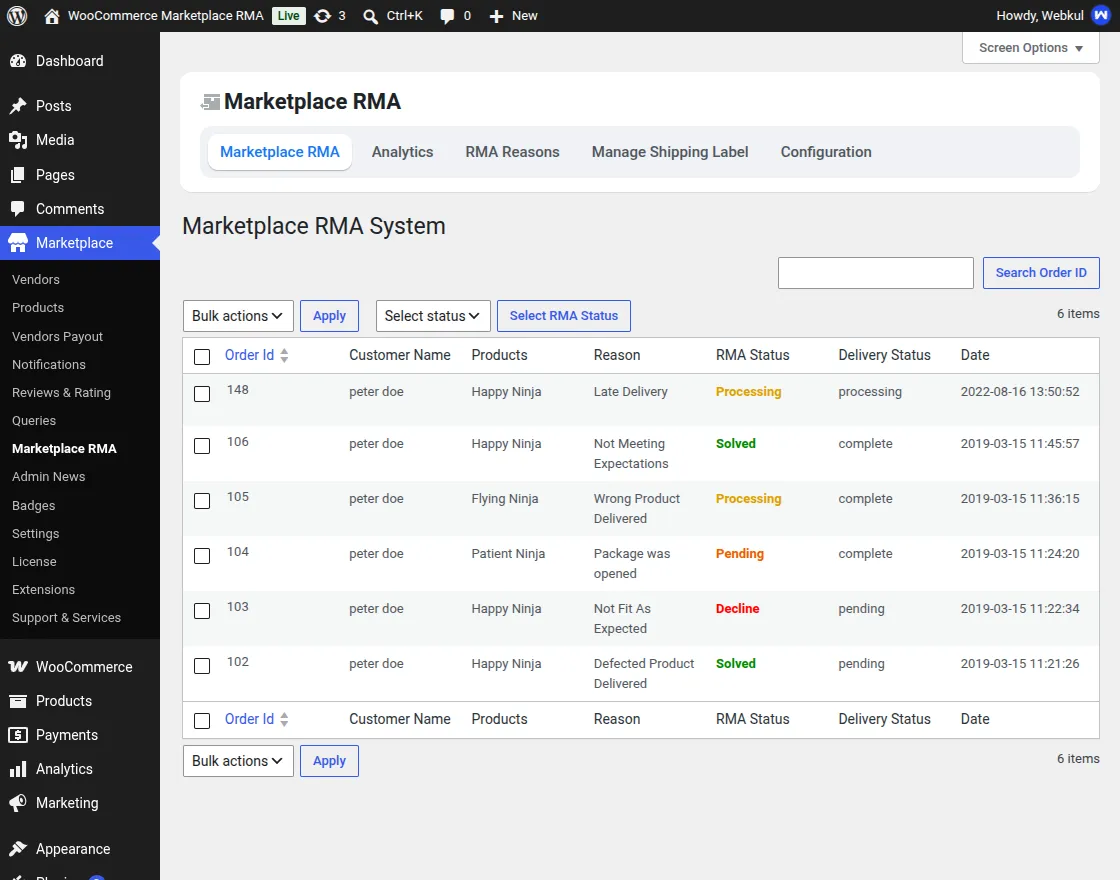Open Vendors Payout submenu item
This screenshot has width=1120, height=880.
57,336
